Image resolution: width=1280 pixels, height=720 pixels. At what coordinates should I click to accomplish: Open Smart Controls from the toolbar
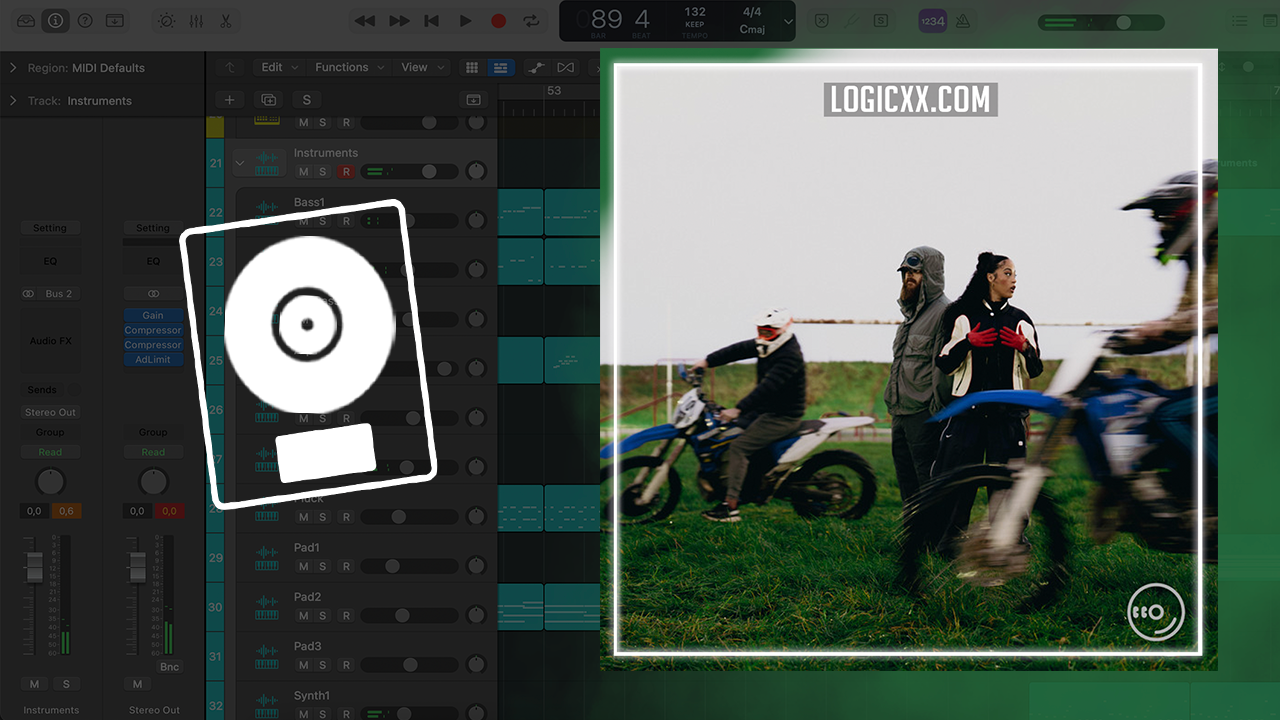tap(166, 20)
